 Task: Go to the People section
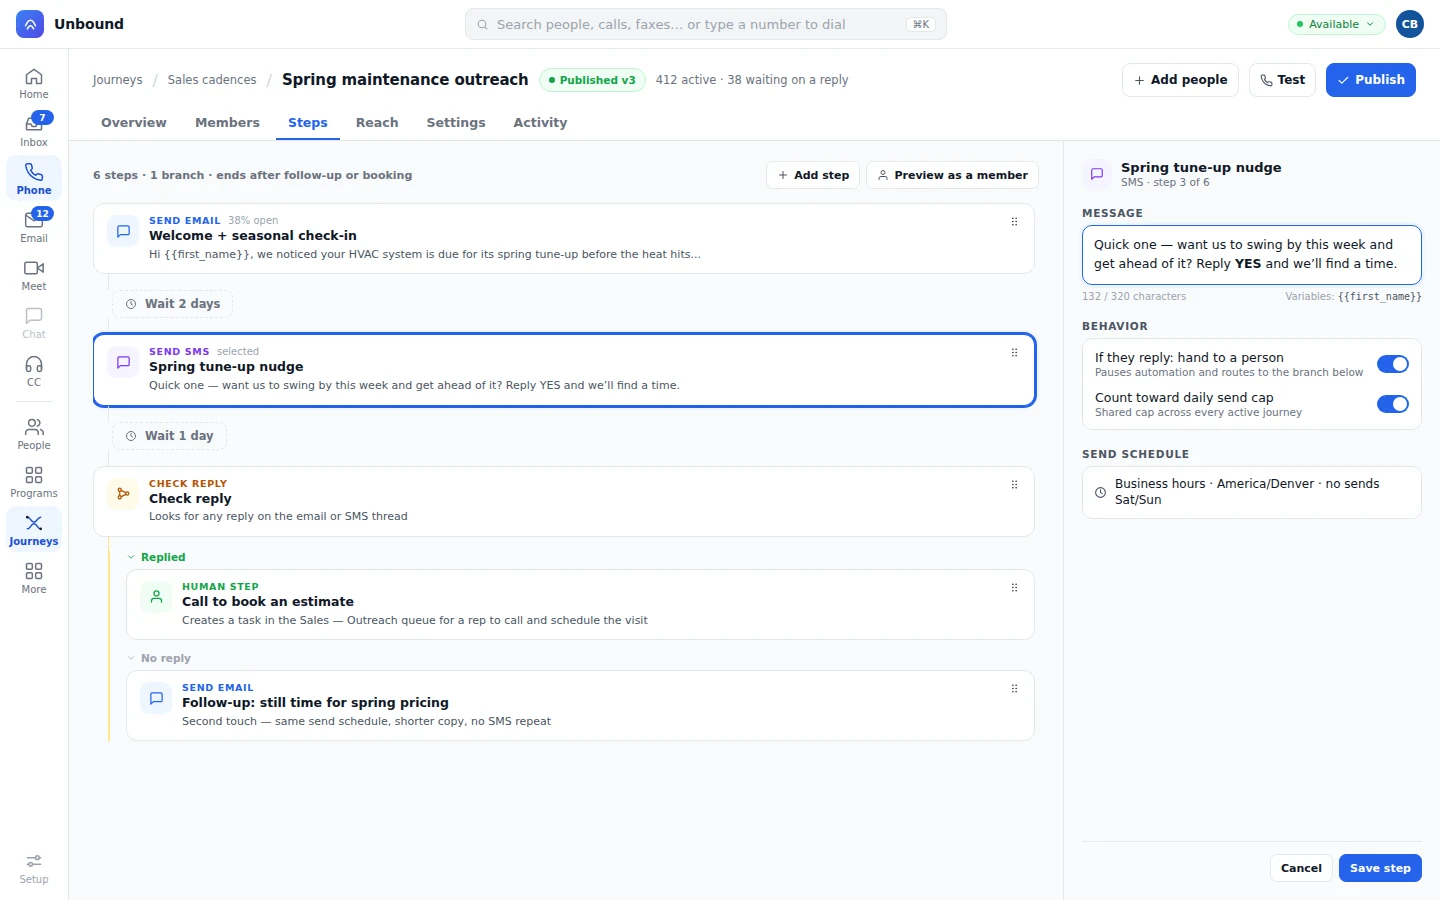coord(34,434)
